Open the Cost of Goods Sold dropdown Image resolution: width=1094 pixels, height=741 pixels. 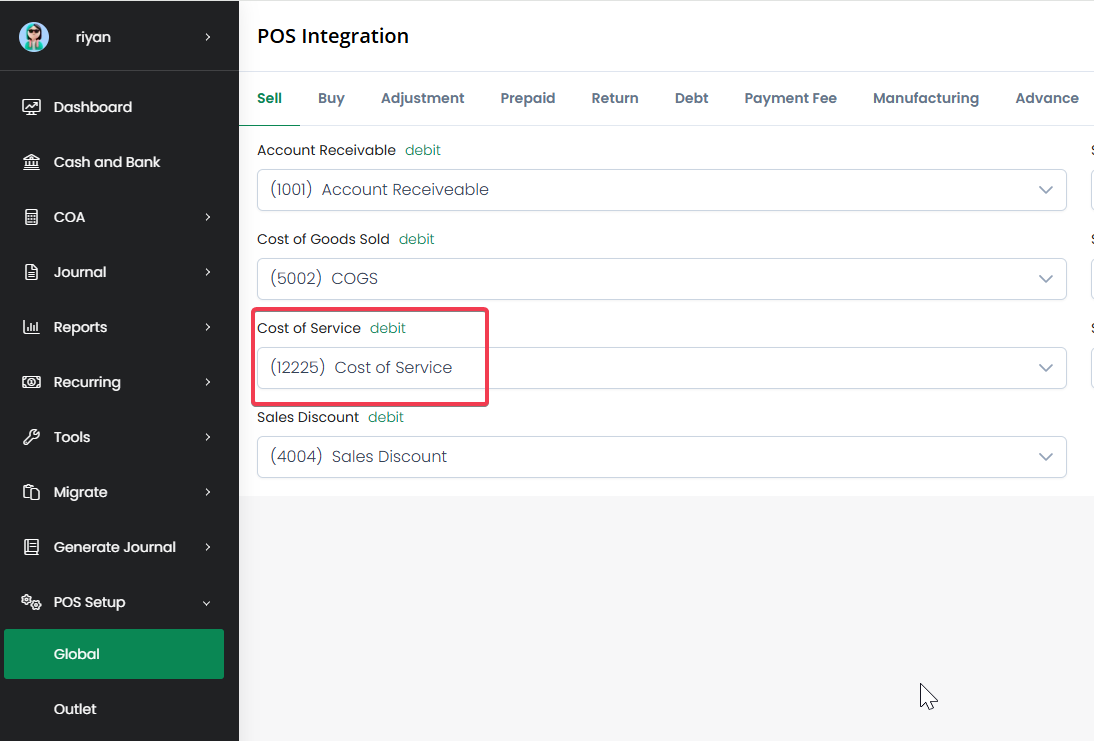[x=661, y=279]
